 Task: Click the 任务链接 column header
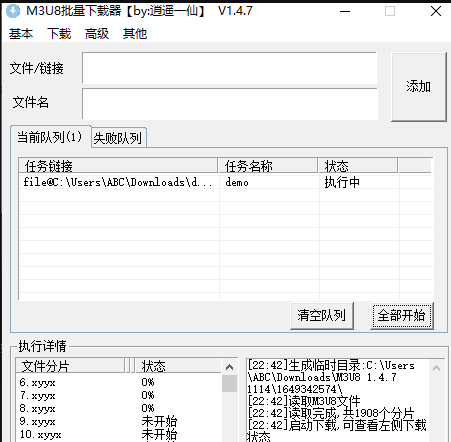(118, 166)
